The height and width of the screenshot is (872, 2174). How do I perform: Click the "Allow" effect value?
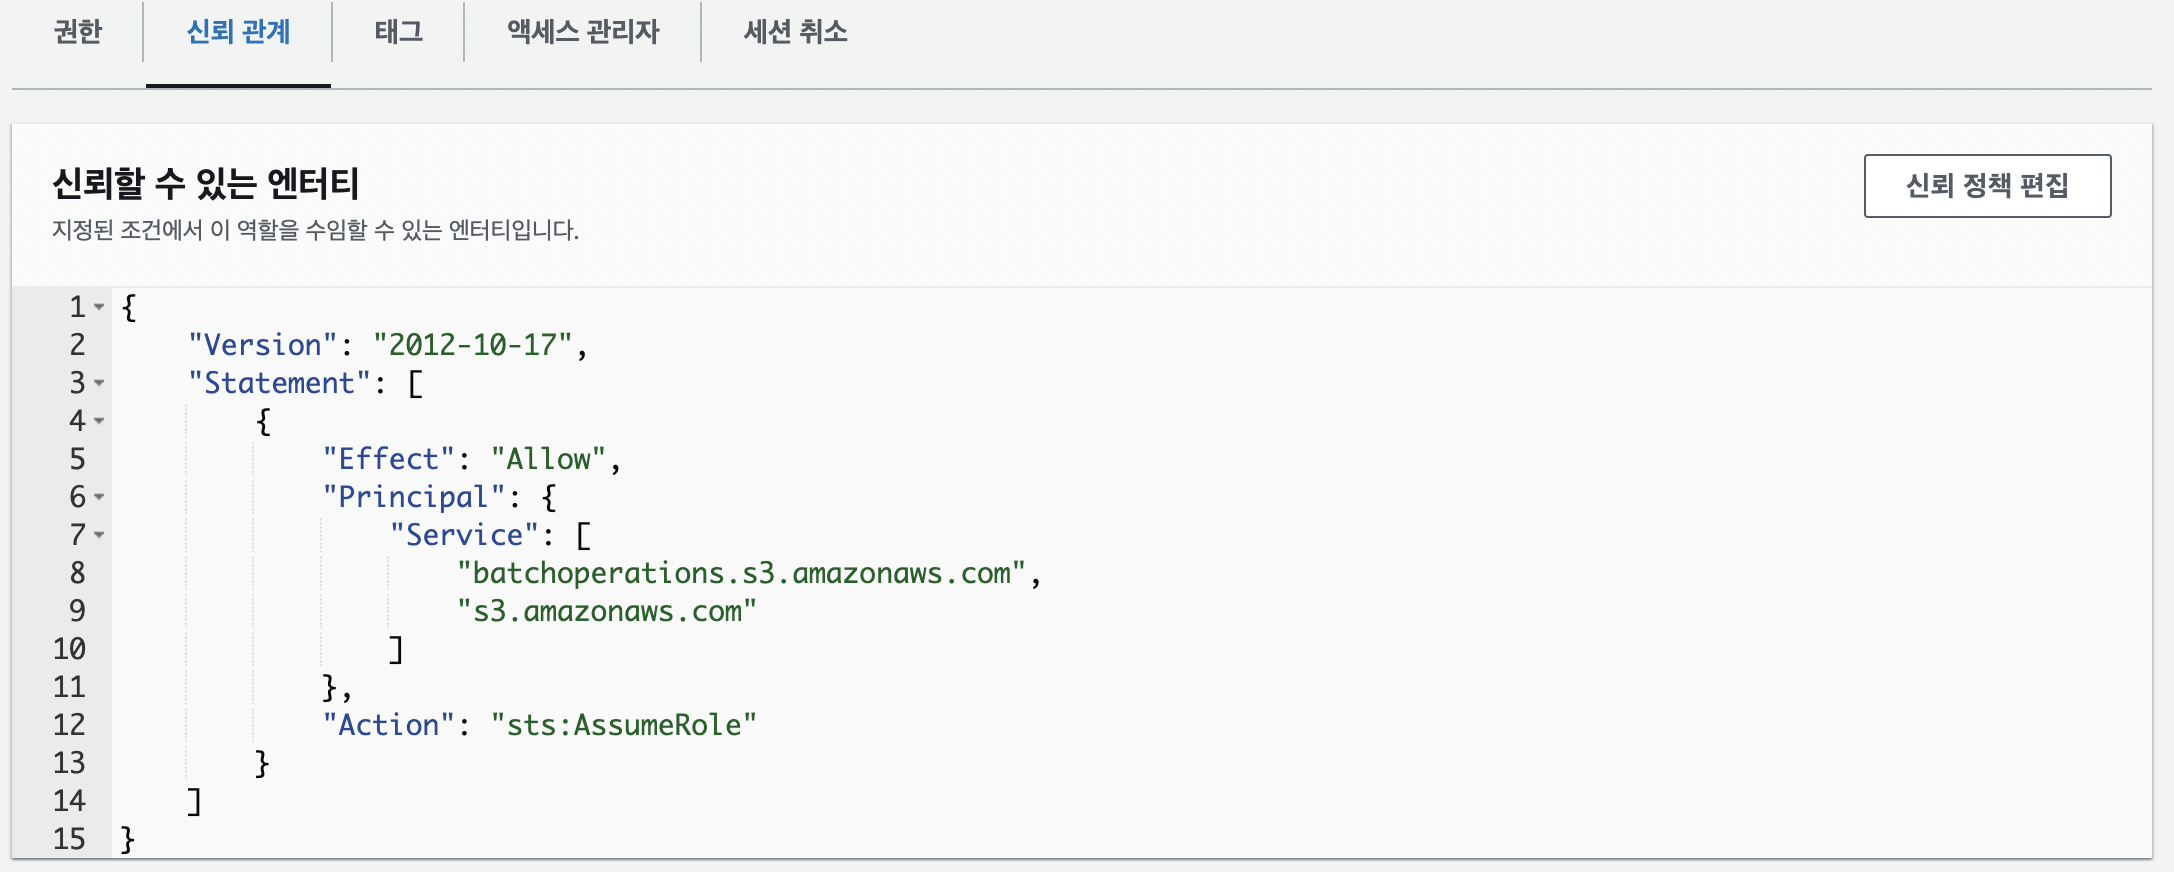point(548,459)
